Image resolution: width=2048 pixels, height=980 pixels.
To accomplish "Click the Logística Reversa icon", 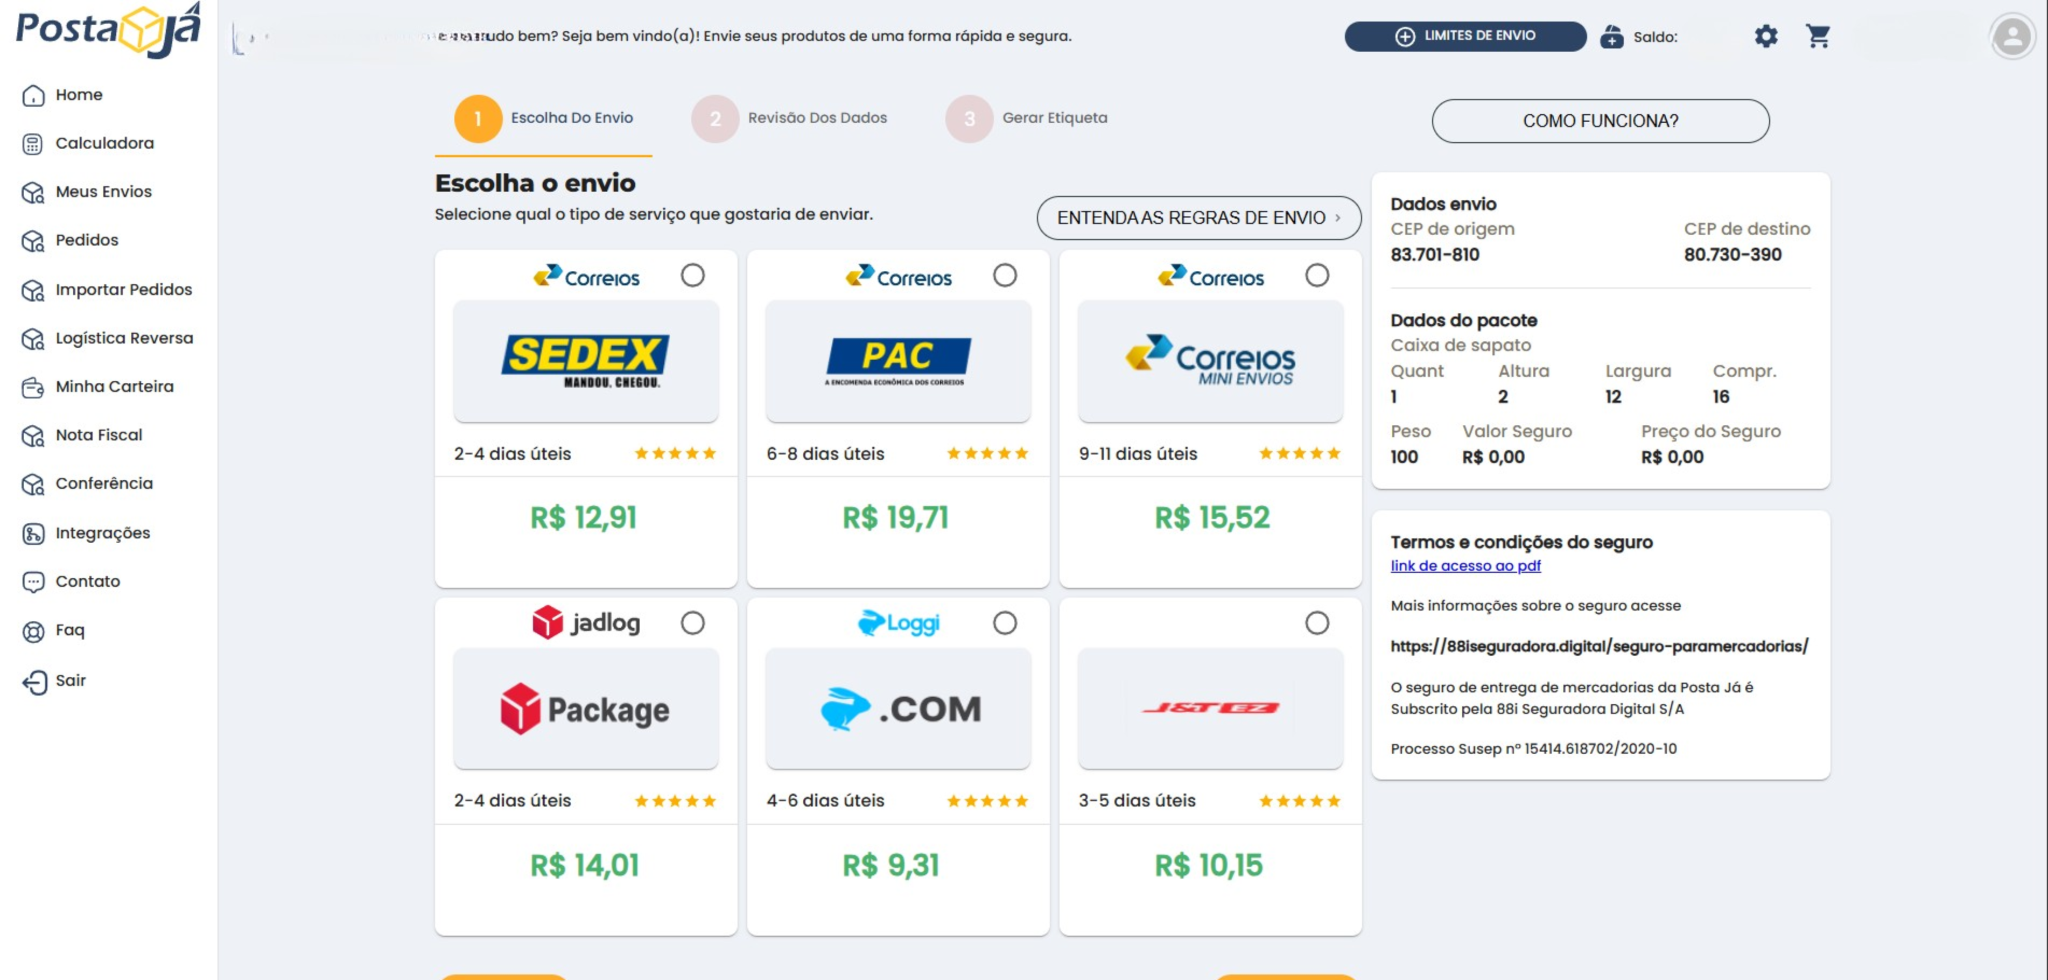I will point(33,339).
